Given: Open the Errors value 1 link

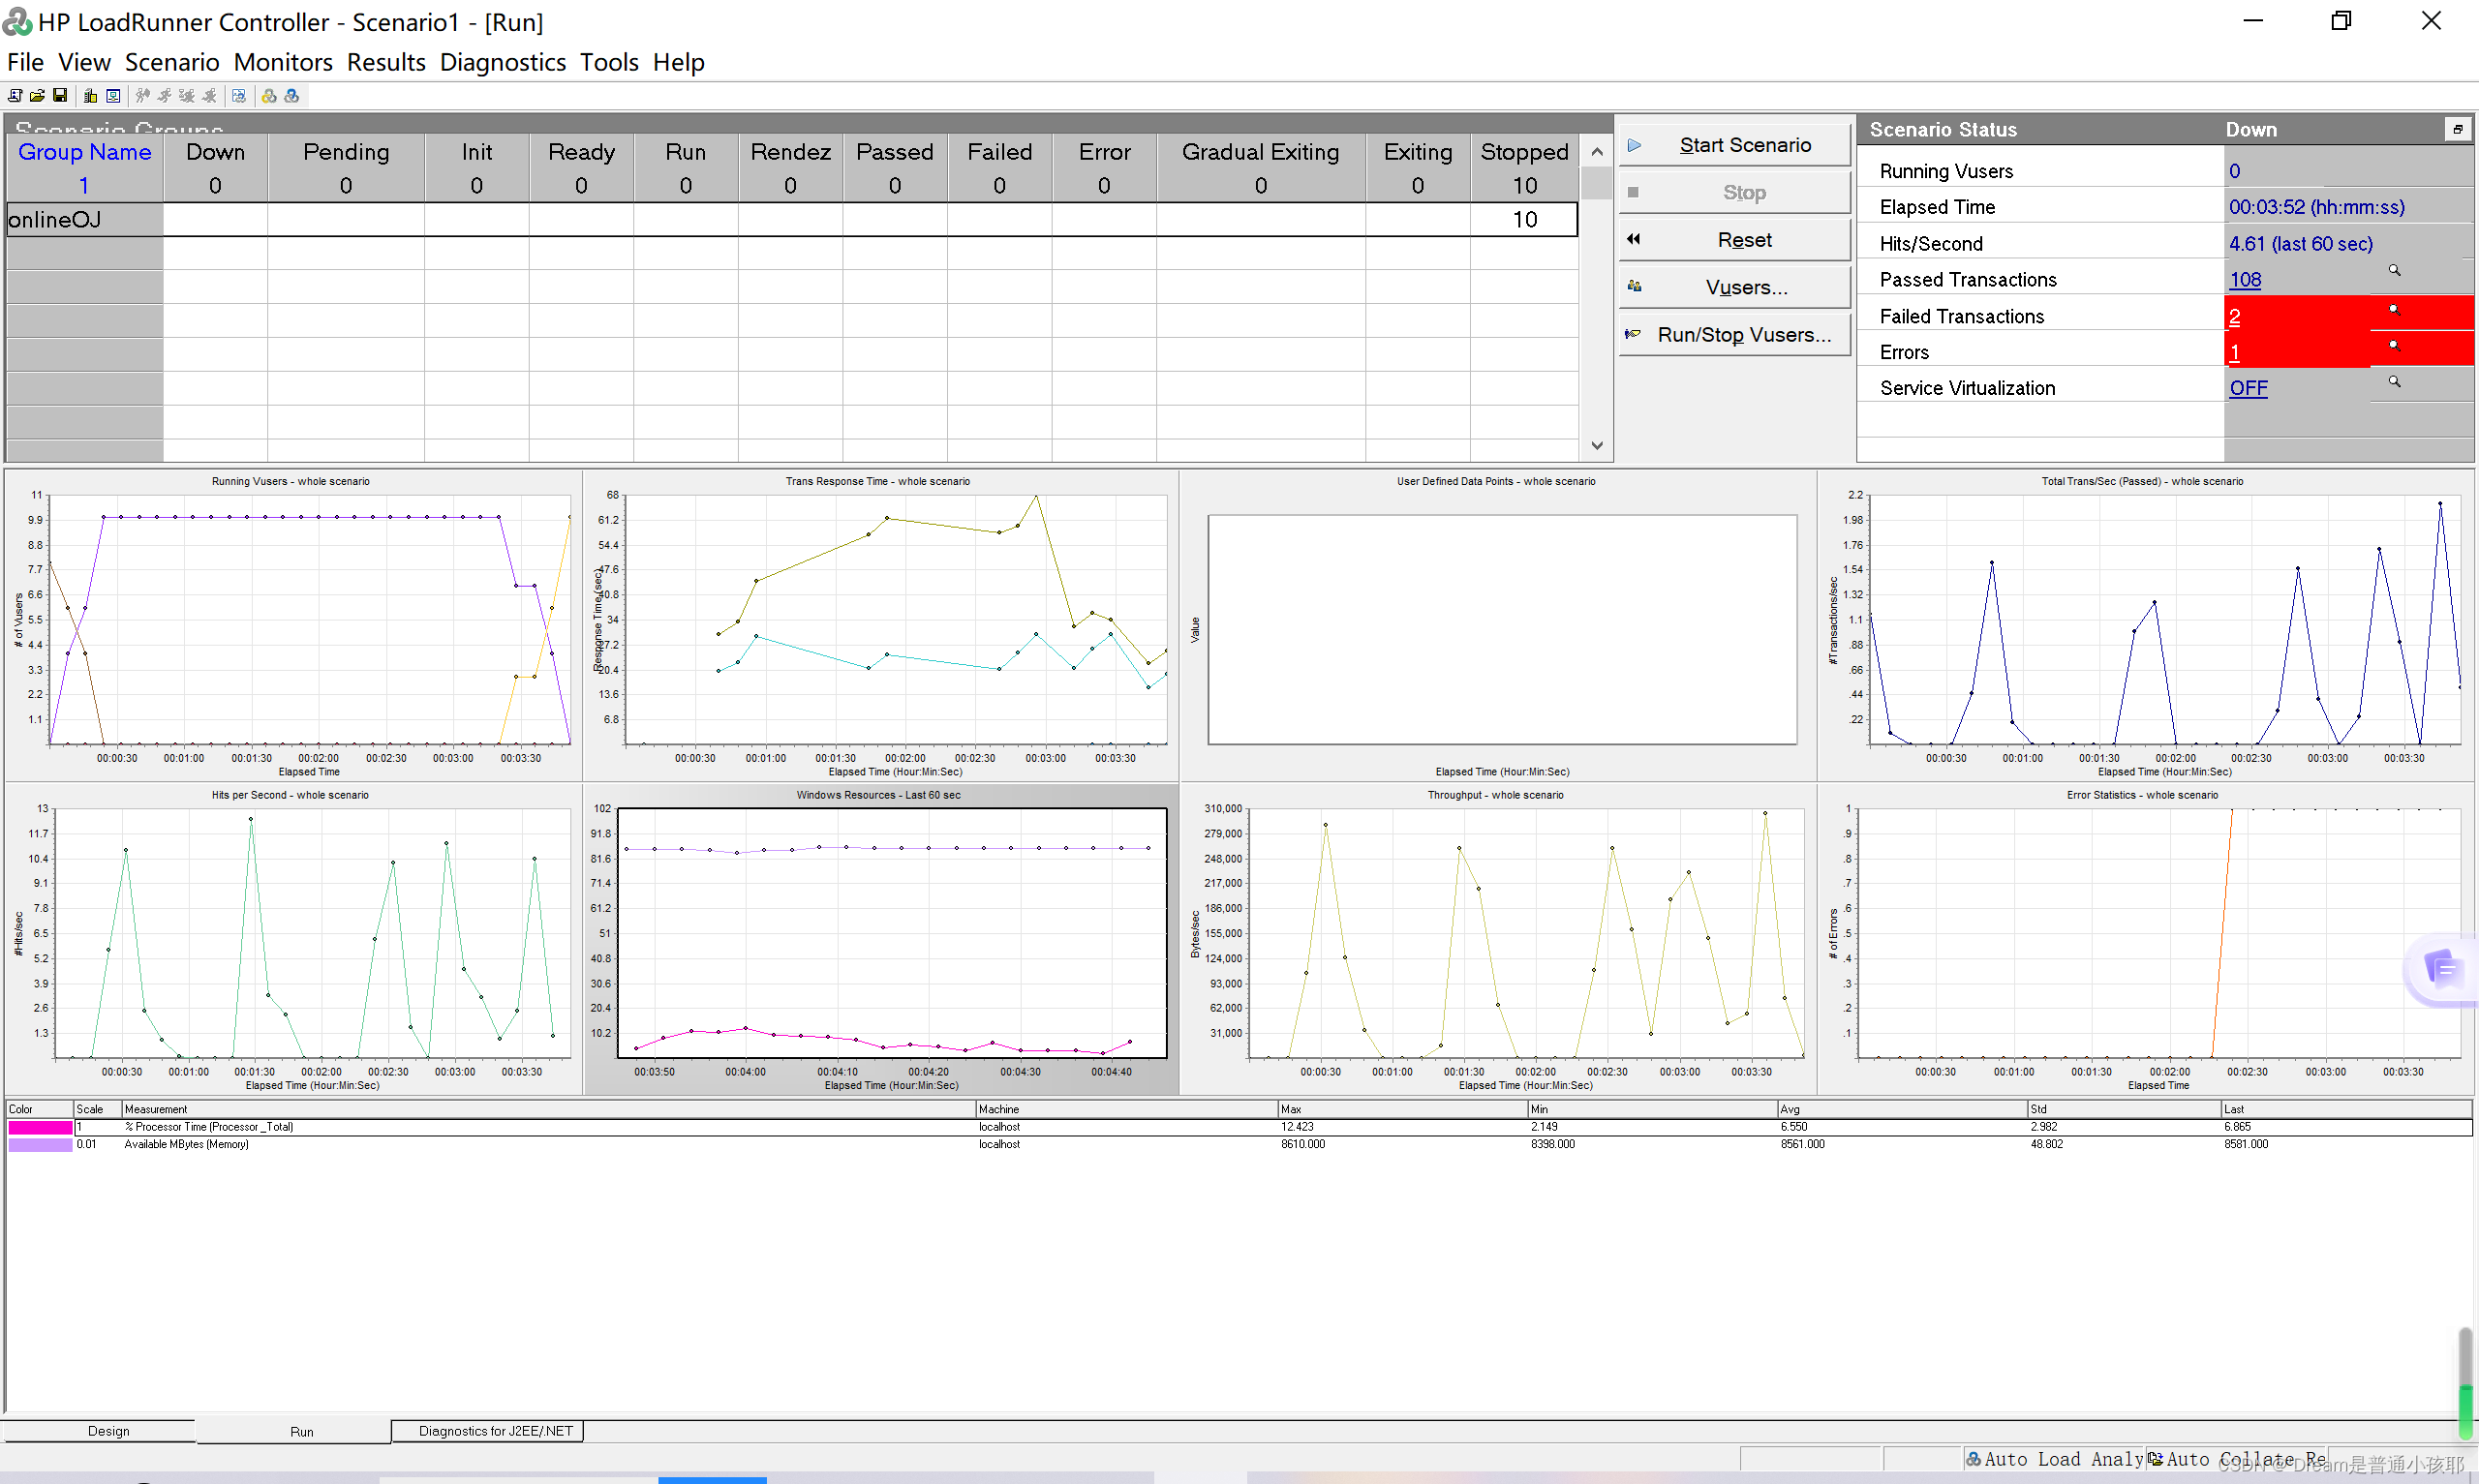Looking at the screenshot, I should pos(2234,352).
